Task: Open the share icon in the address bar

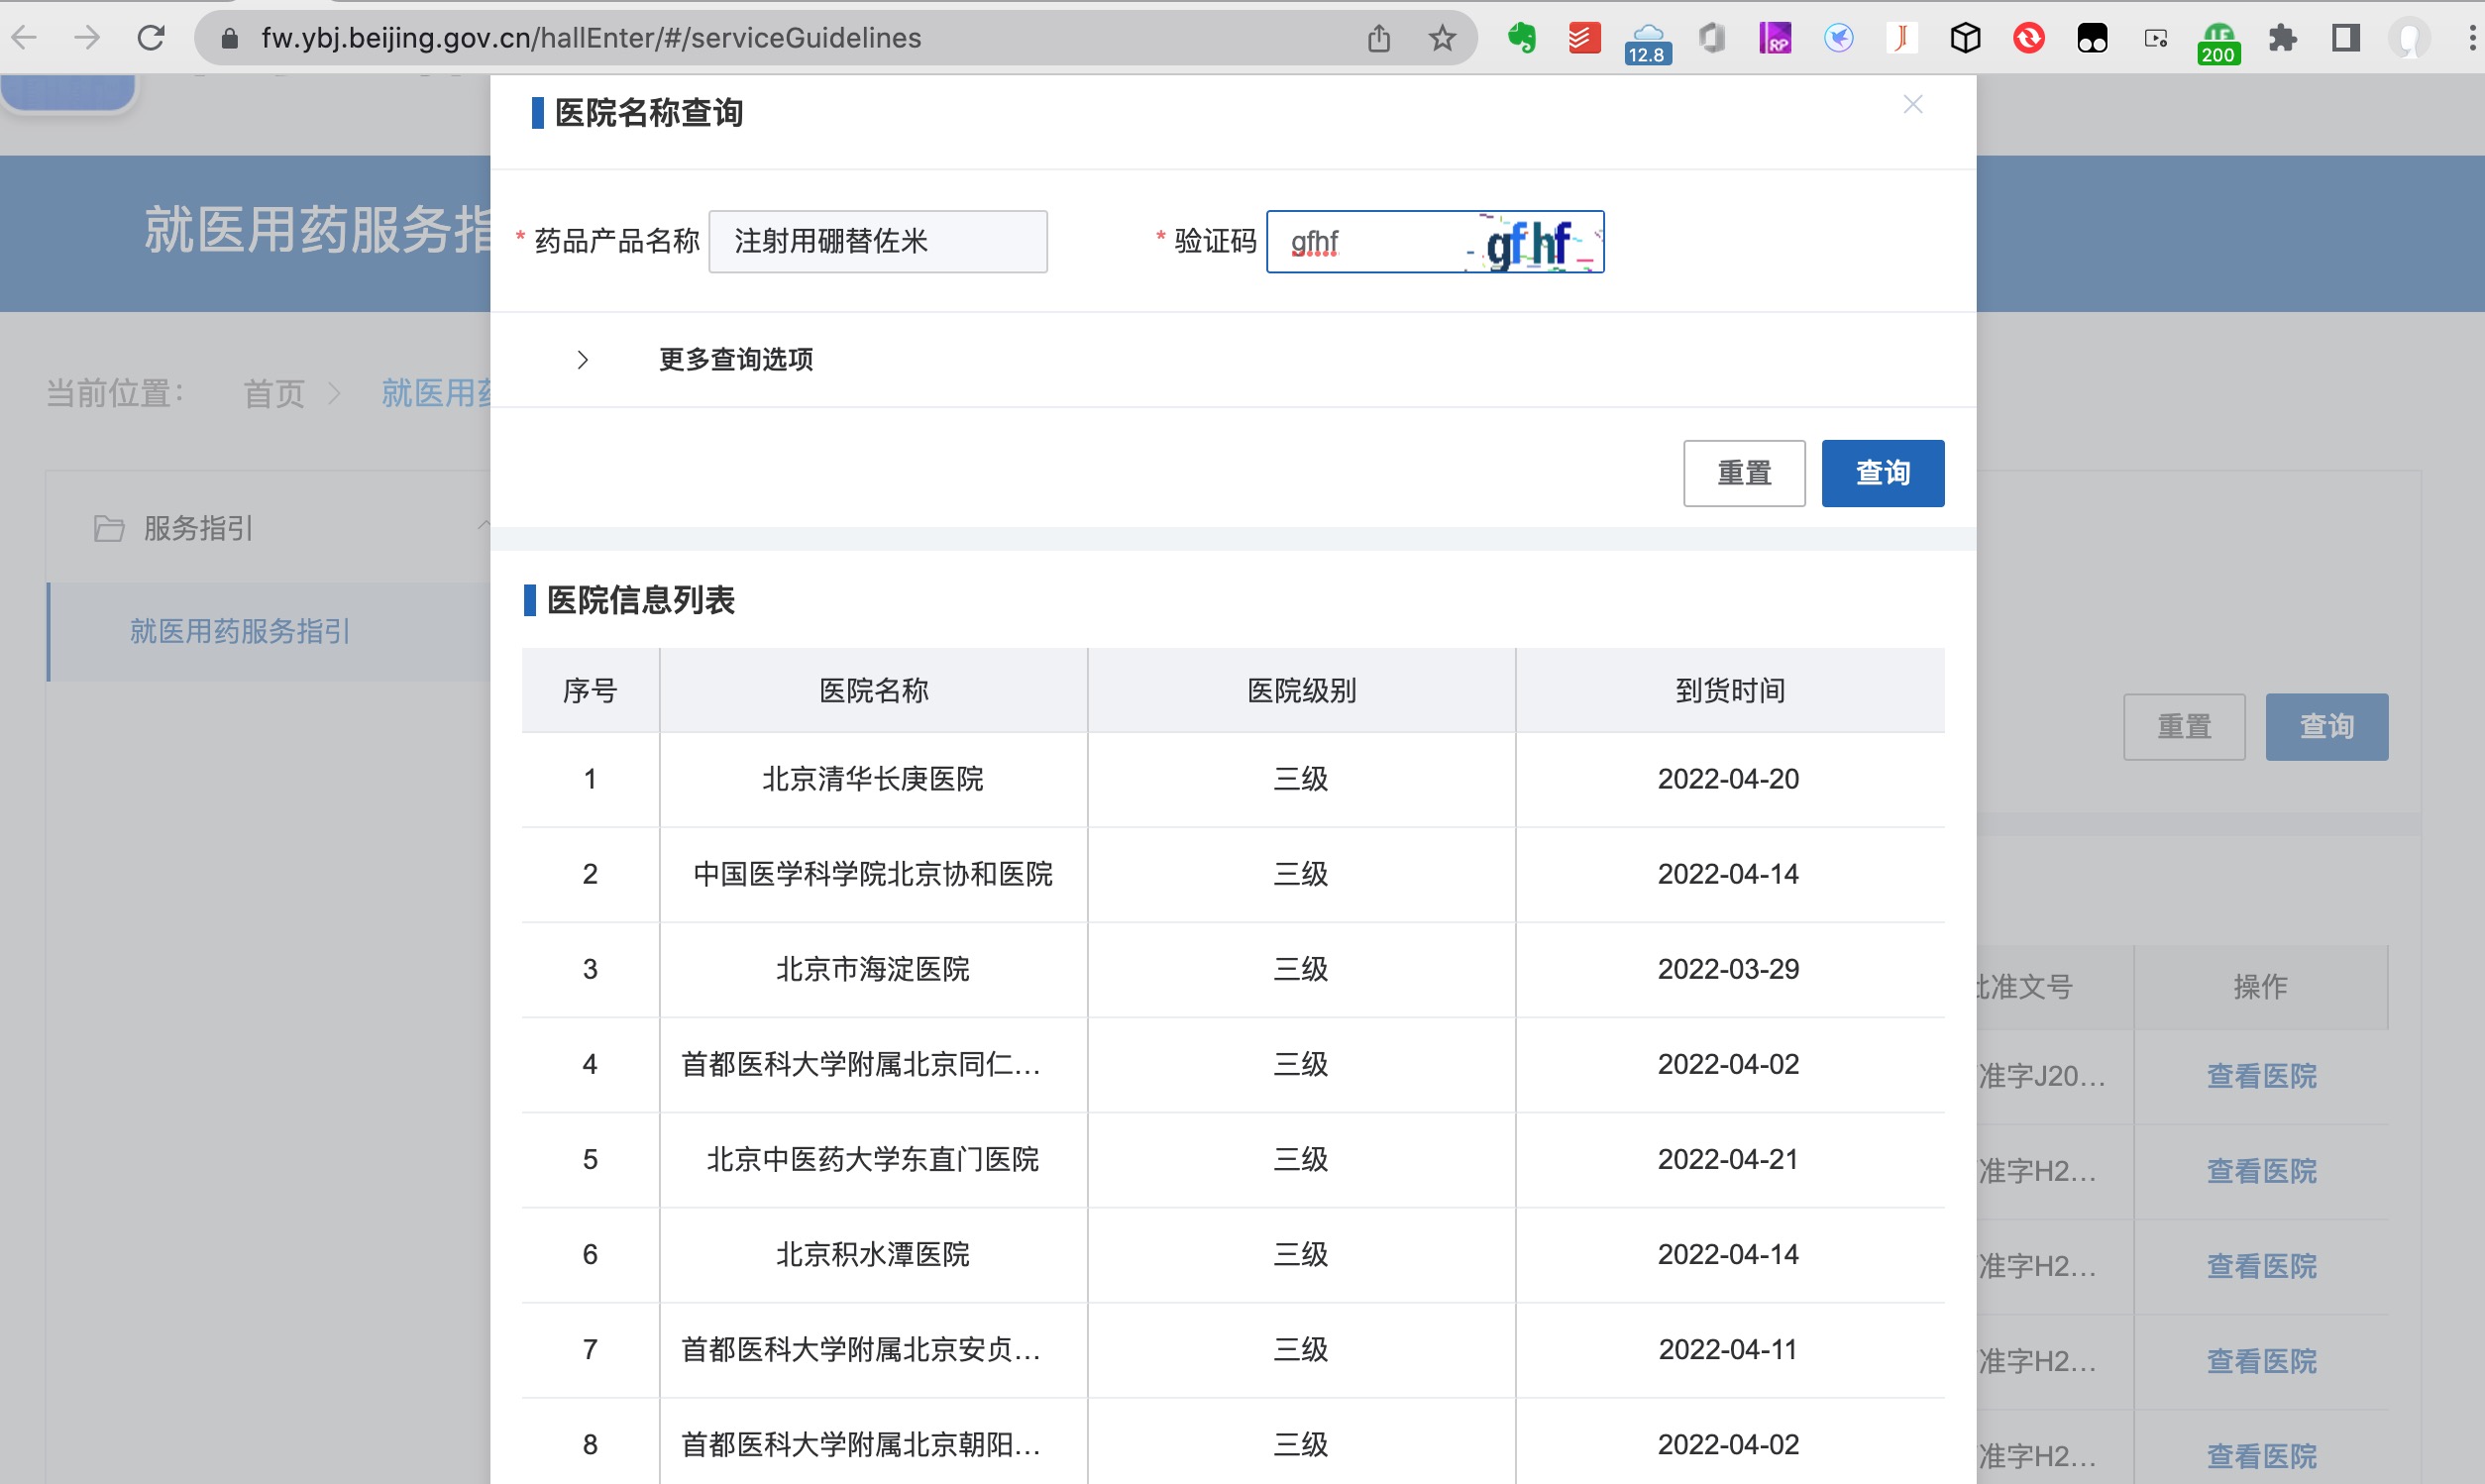Action: click(1378, 38)
